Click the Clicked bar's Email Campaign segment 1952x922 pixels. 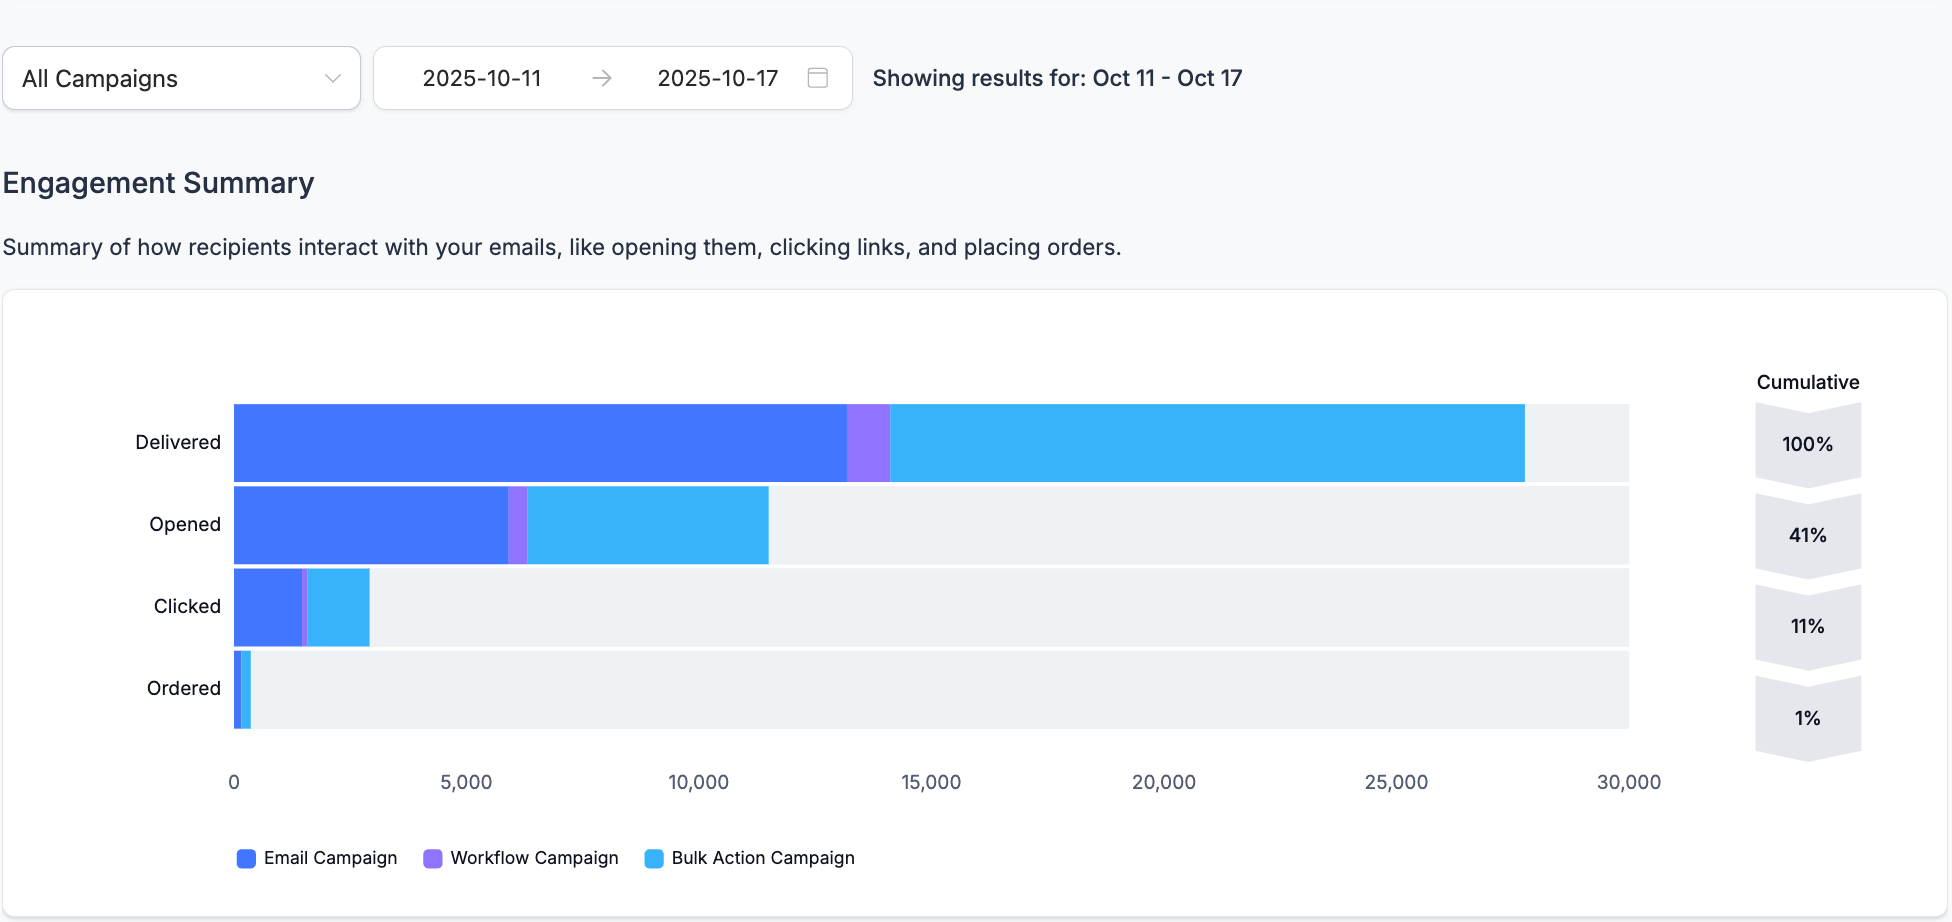click(267, 607)
